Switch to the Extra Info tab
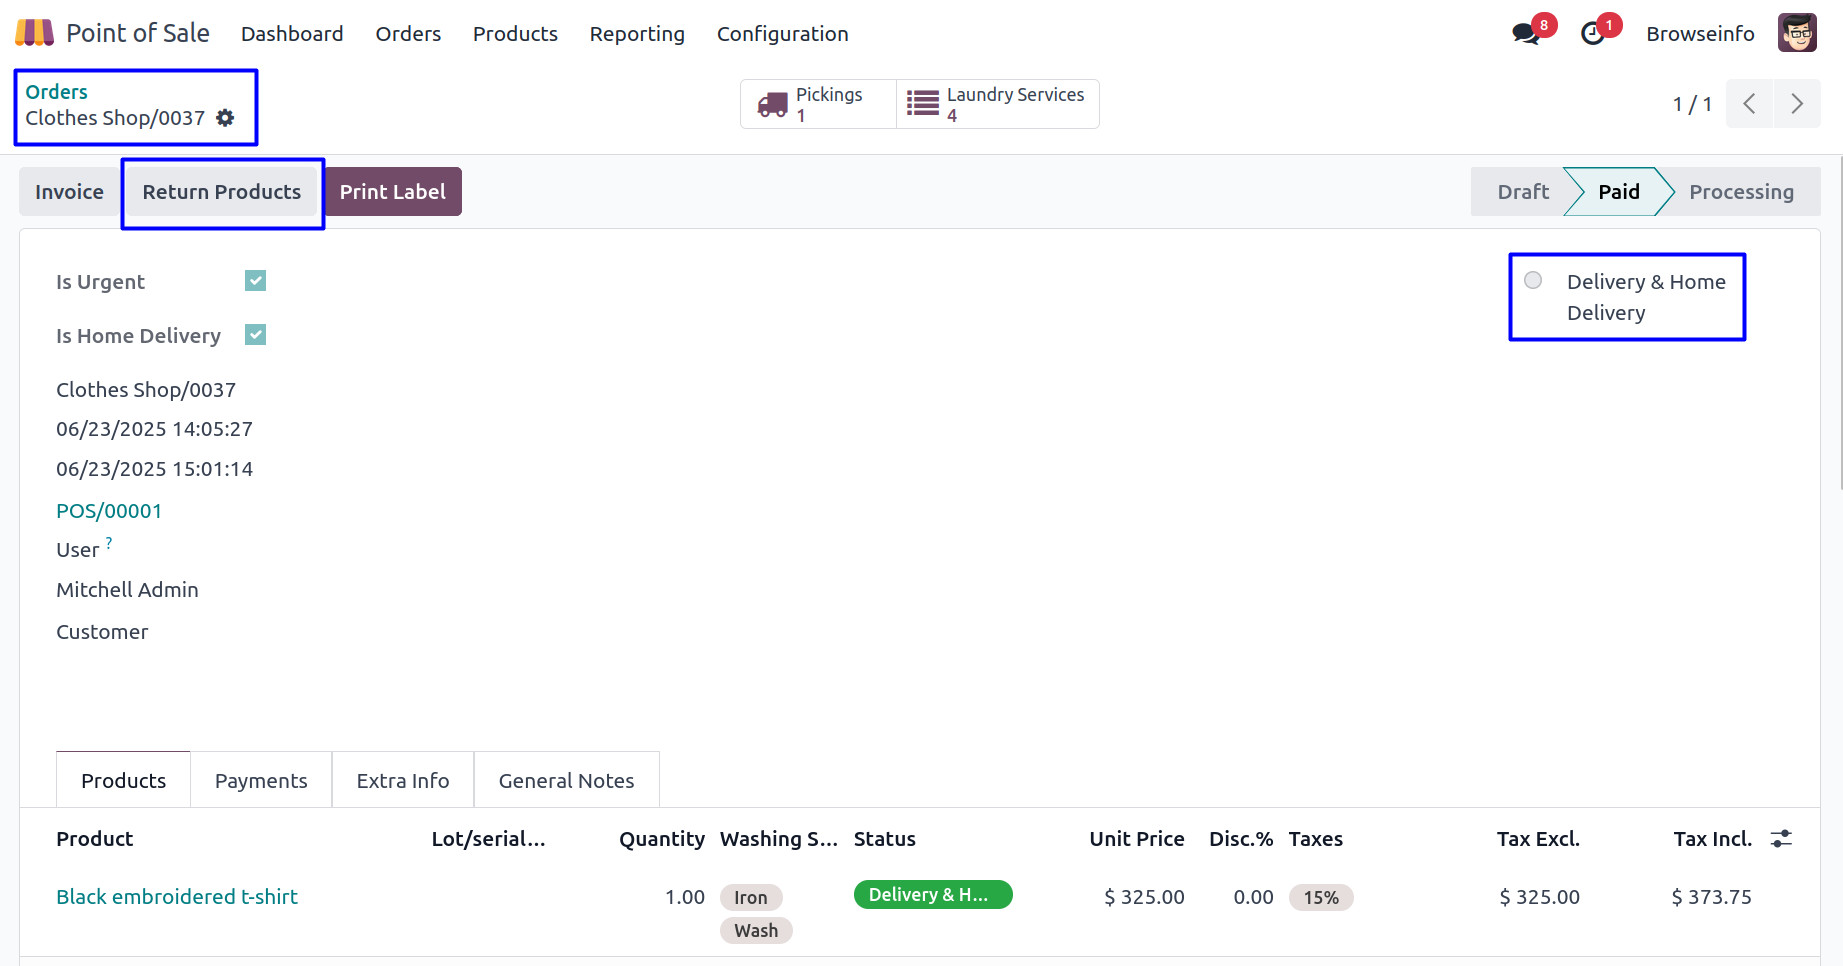This screenshot has height=966, width=1843. (x=403, y=781)
